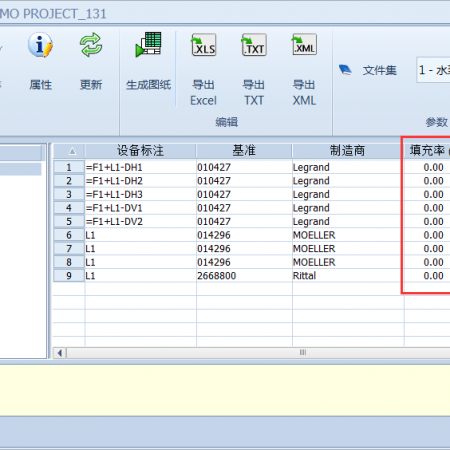Select row header 9

coord(69,276)
